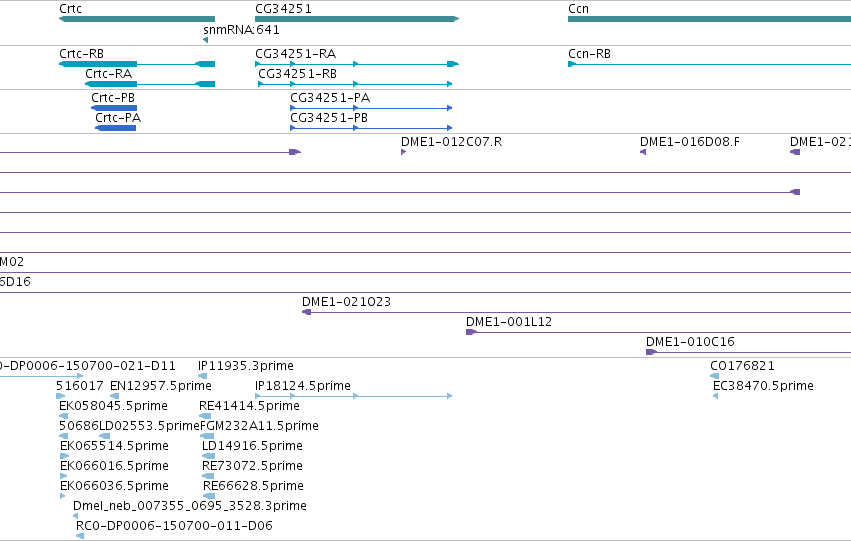Select the Ccn gene bar
The image size is (851, 541).
(x=709, y=19)
